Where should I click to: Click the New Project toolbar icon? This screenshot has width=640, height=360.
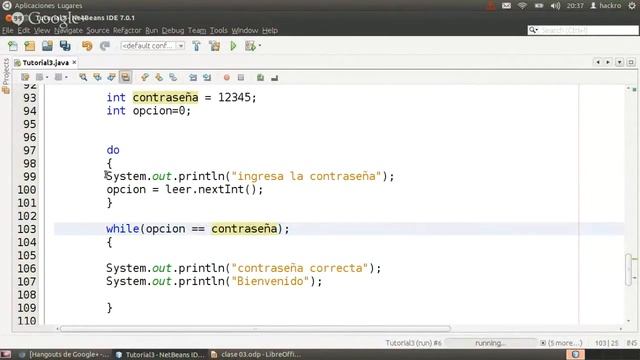click(x=30, y=46)
